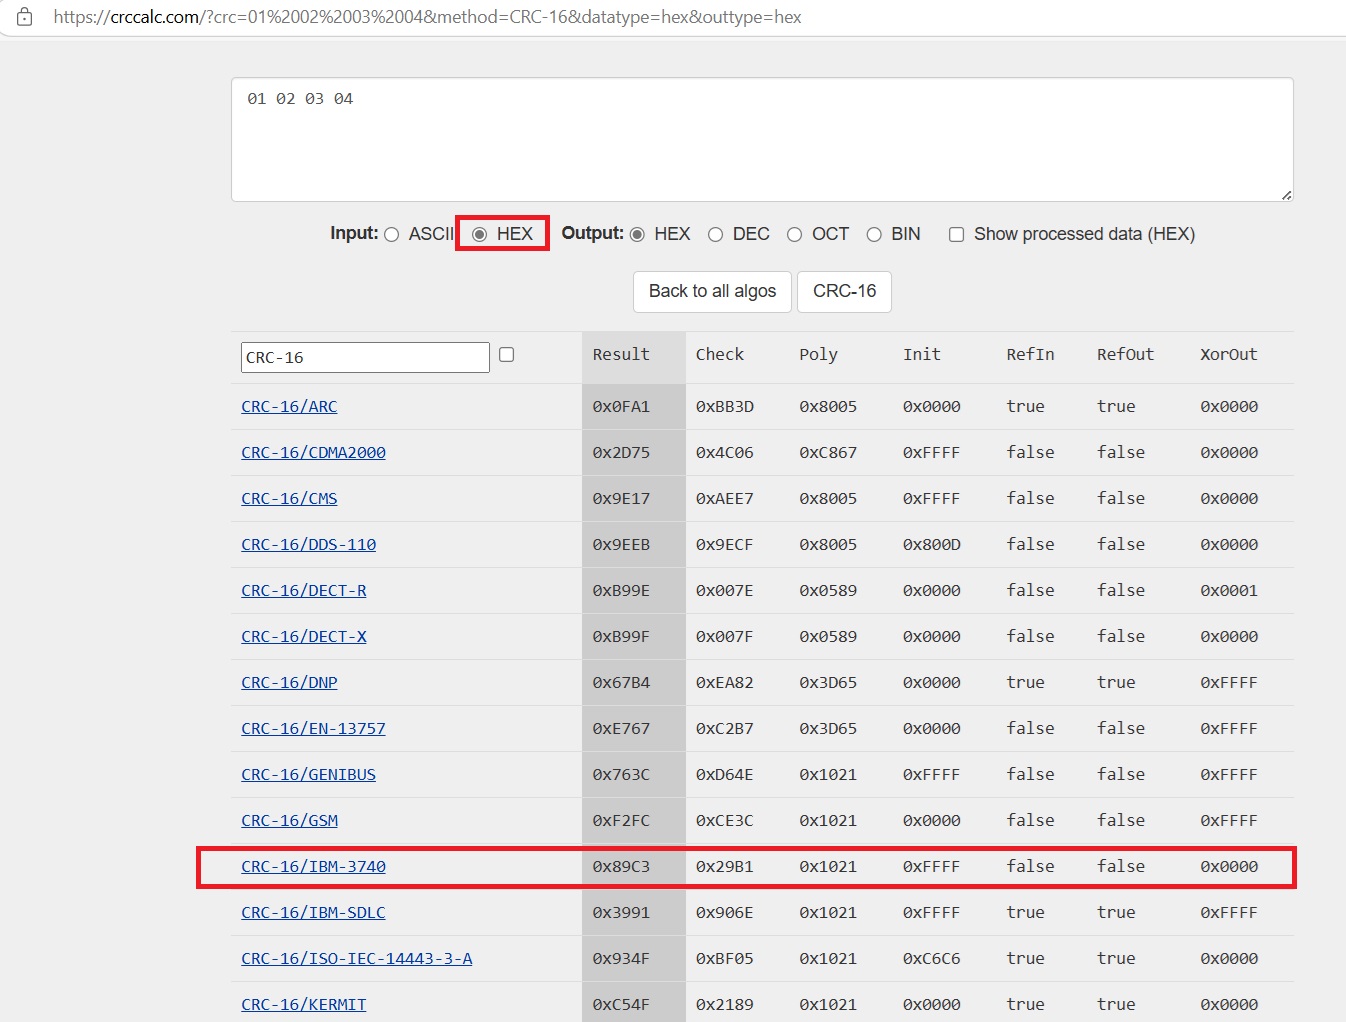Select OCT output radio button
1346x1022 pixels.
tap(794, 234)
